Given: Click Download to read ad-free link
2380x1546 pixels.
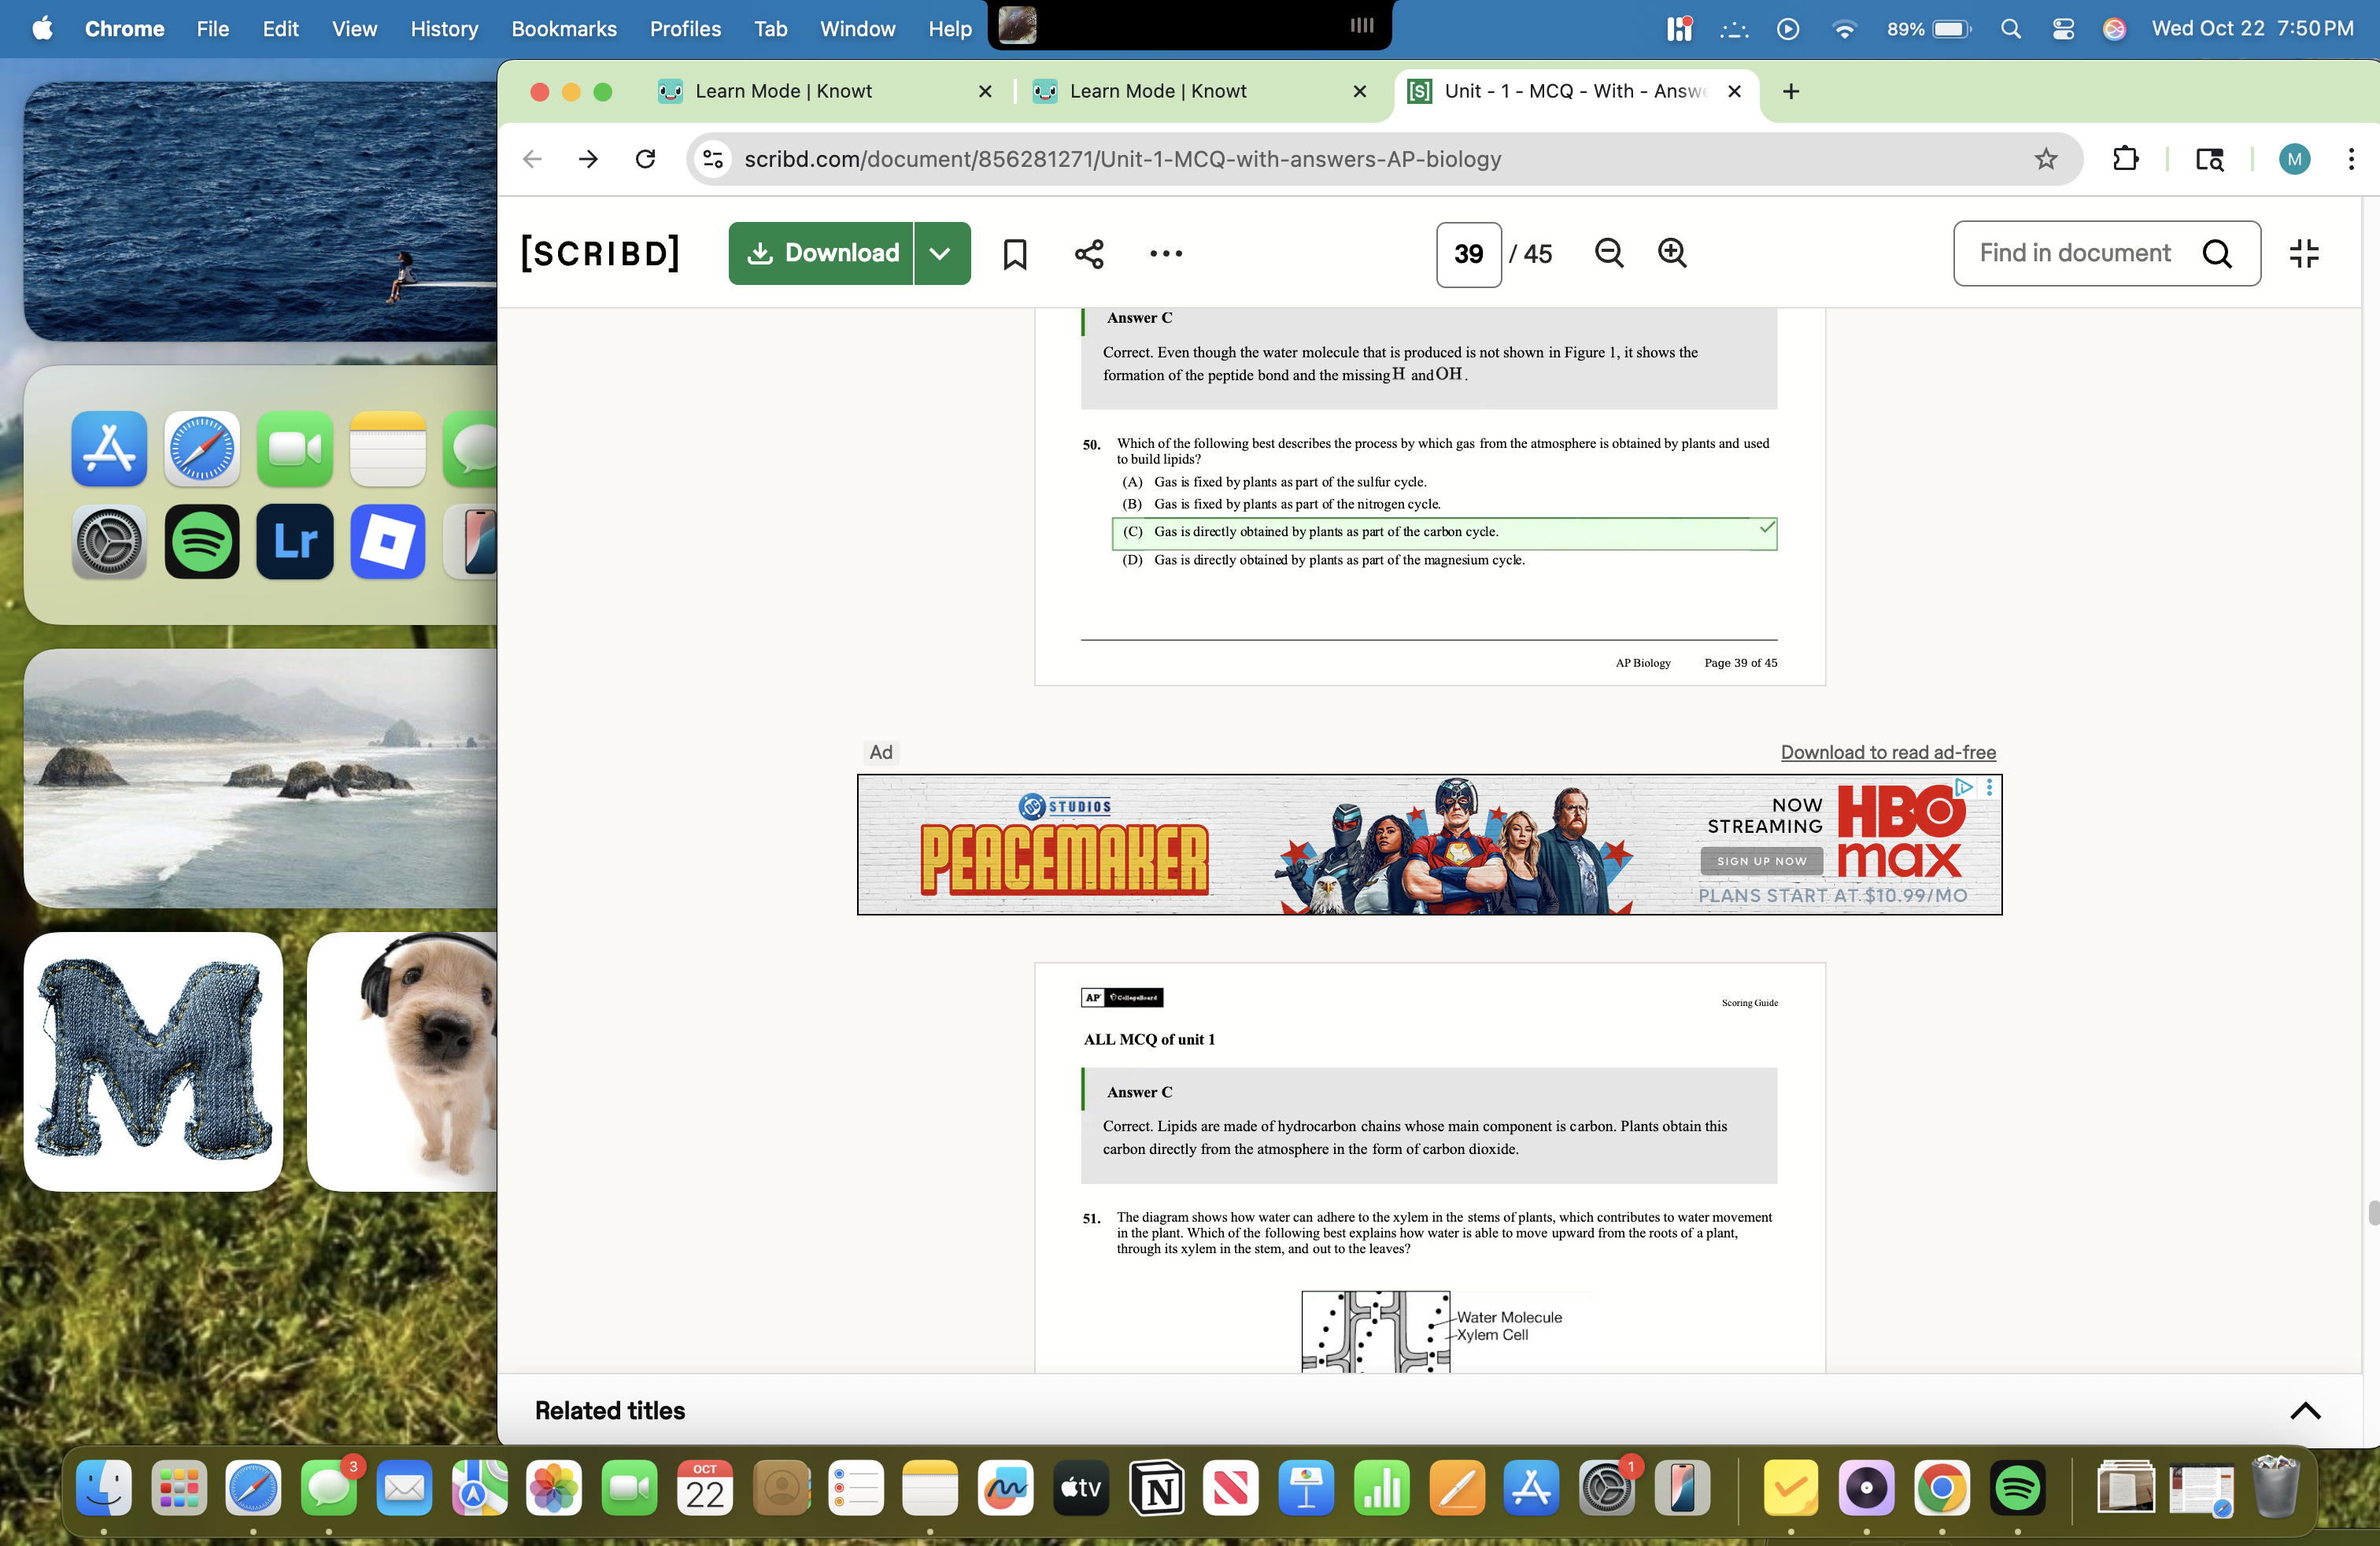Looking at the screenshot, I should pyautogui.click(x=1887, y=752).
